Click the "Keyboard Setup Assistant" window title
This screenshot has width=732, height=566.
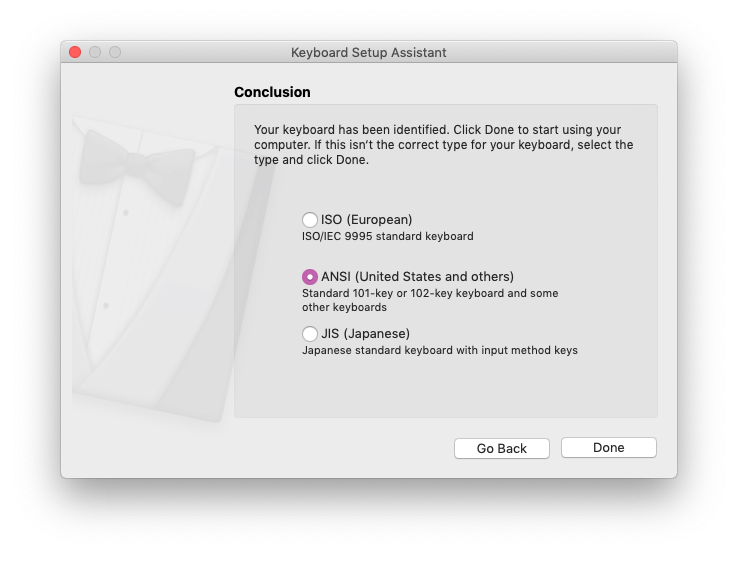pyautogui.click(x=368, y=52)
